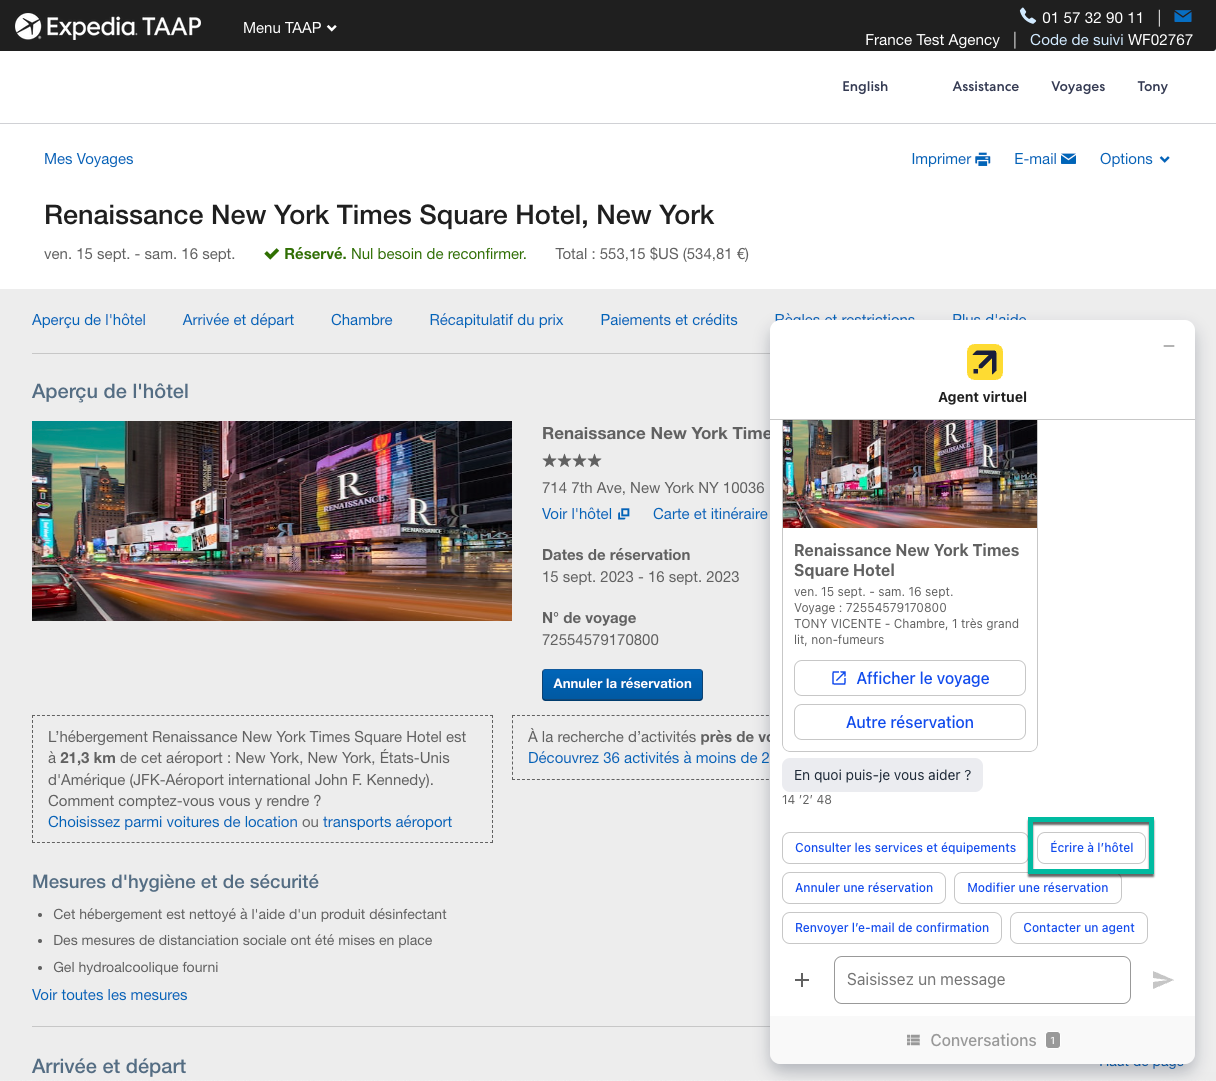Click Choisissez parmi voitures de location link
The width and height of the screenshot is (1216, 1081).
click(173, 822)
